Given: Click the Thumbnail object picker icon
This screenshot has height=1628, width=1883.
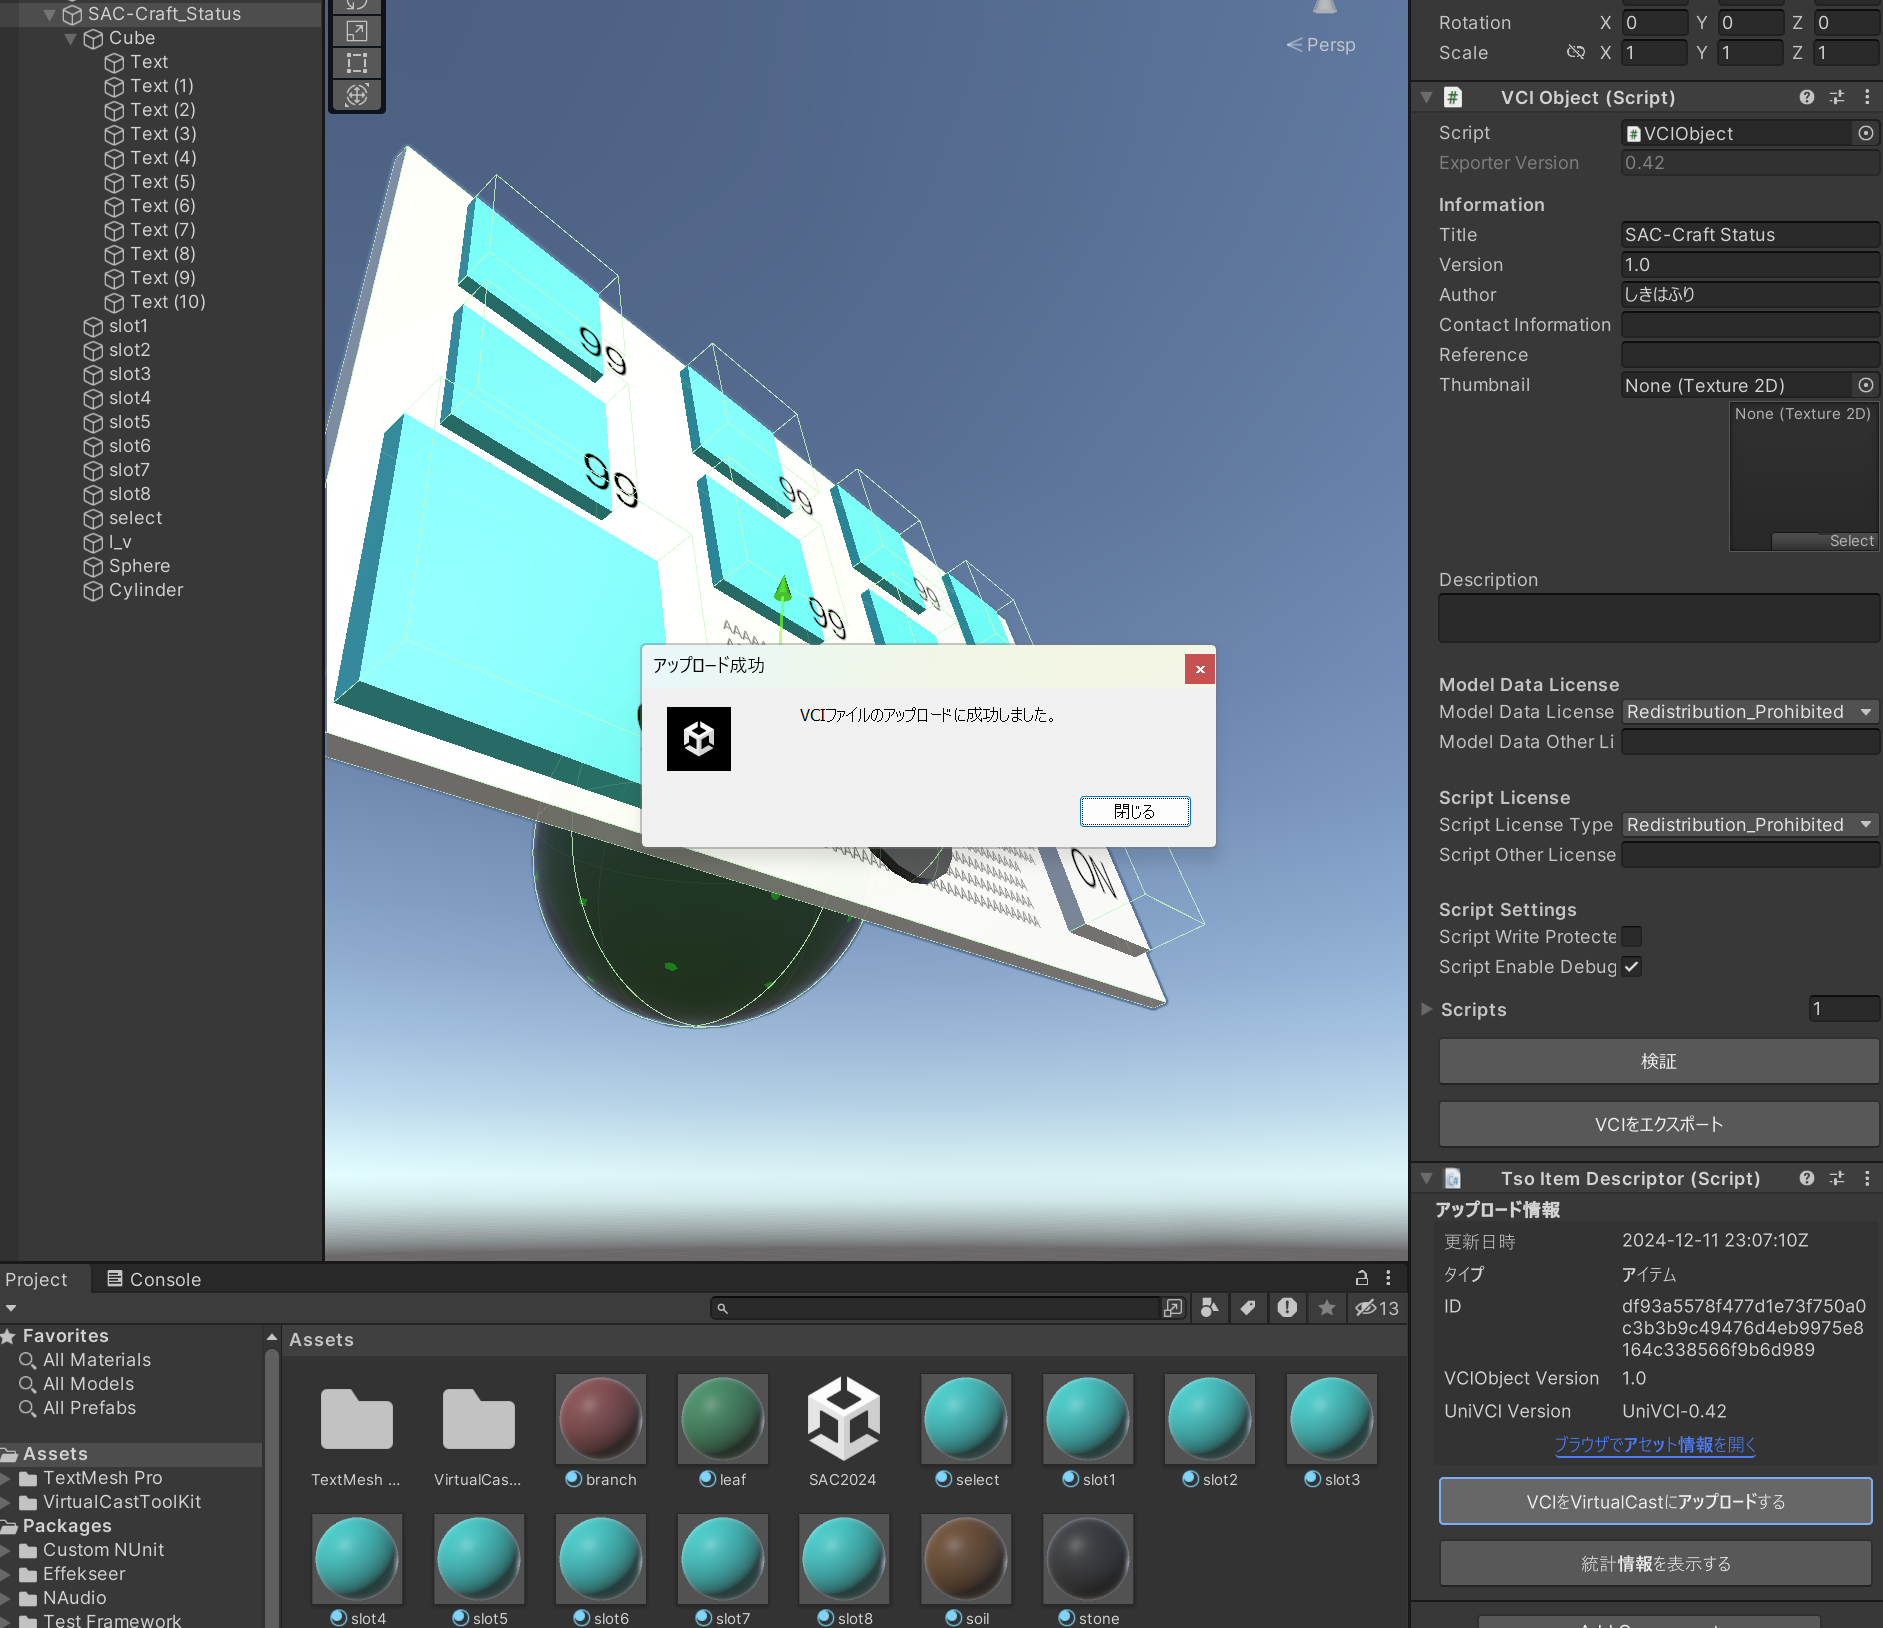Looking at the screenshot, I should 1866,385.
